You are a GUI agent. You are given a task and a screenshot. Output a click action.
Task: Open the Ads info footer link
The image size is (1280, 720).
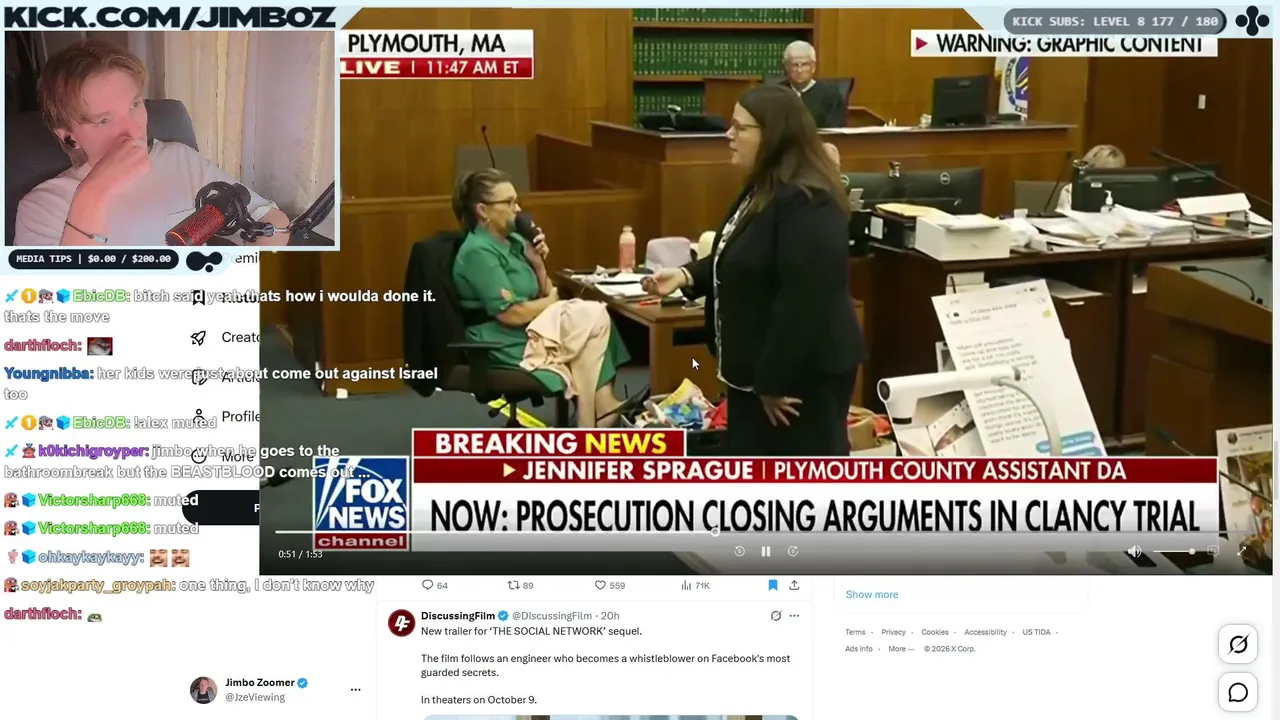click(859, 648)
